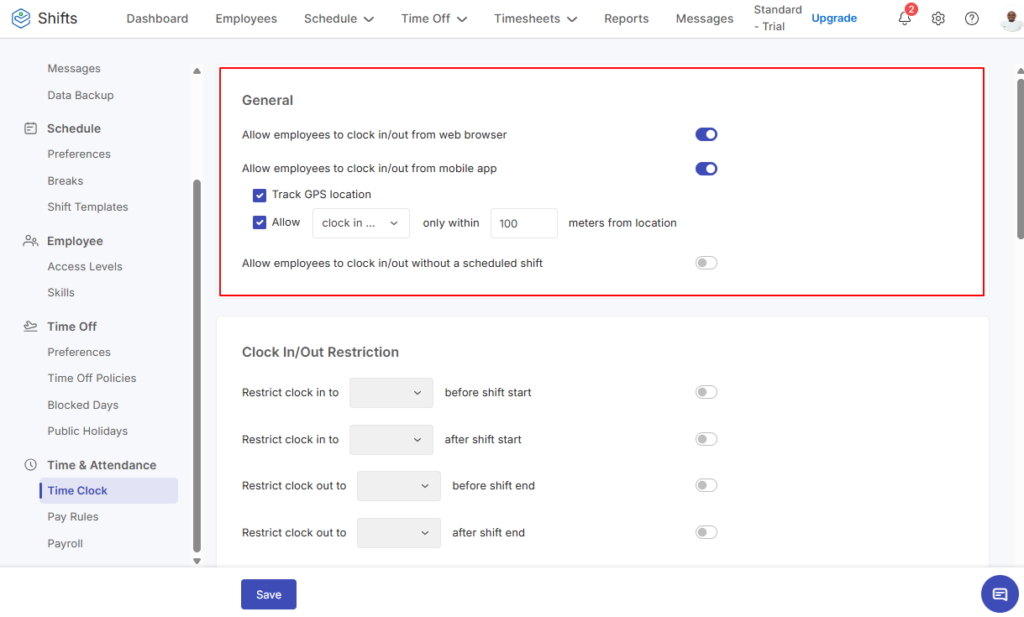Expand the Time Off top navigation menu
1024x617 pixels.
[x=434, y=18]
